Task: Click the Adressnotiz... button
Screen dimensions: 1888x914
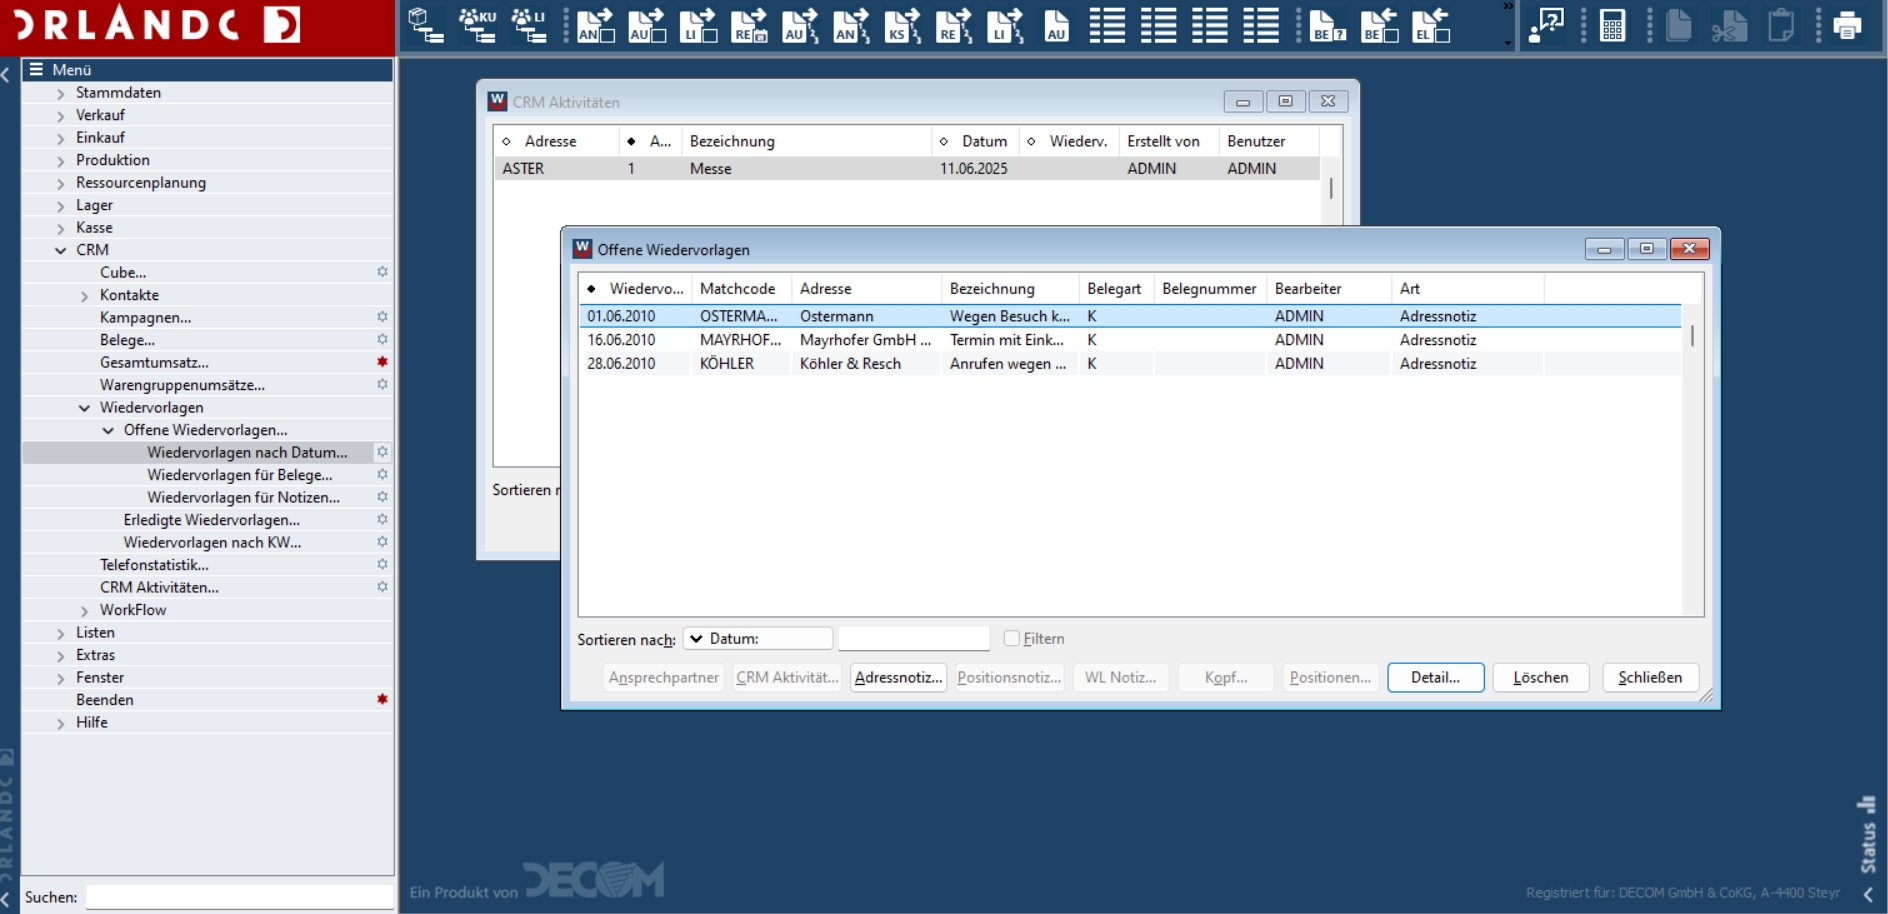Action: pyautogui.click(x=898, y=677)
